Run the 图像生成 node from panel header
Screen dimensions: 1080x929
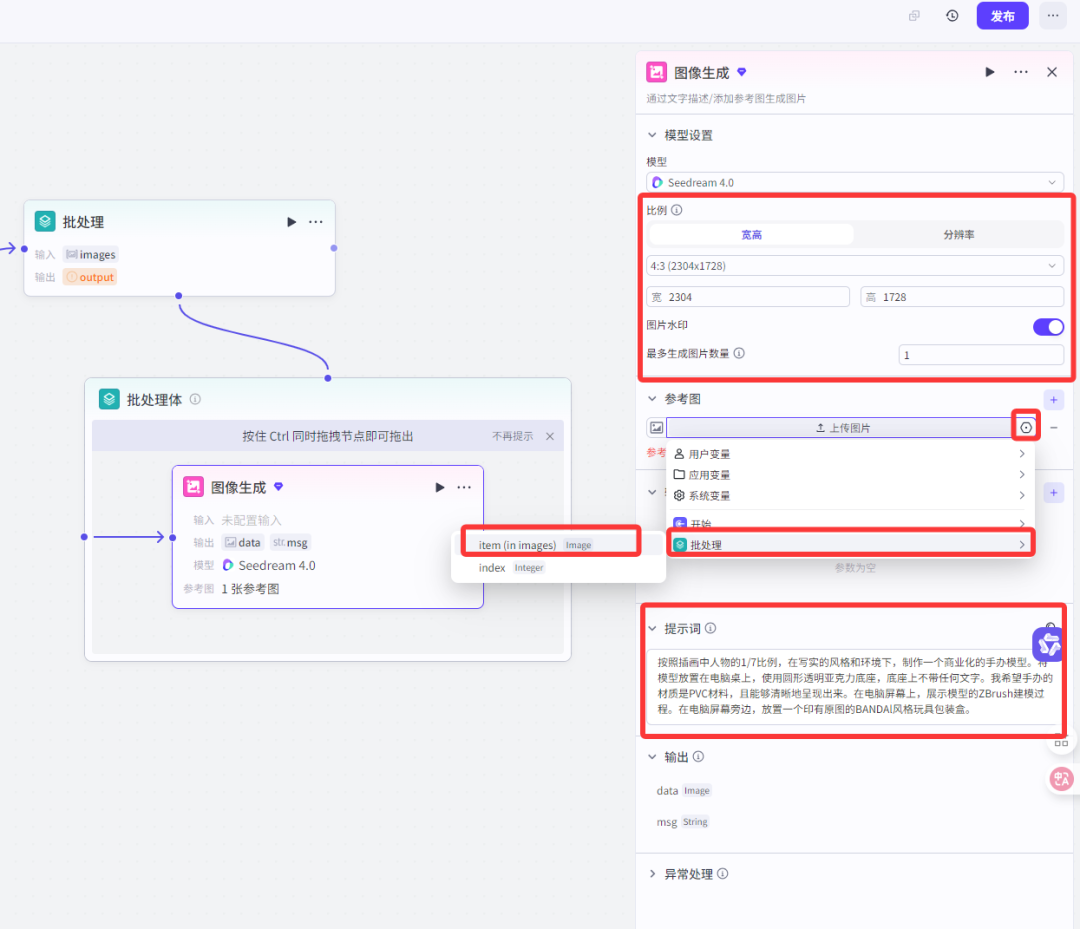click(x=990, y=72)
